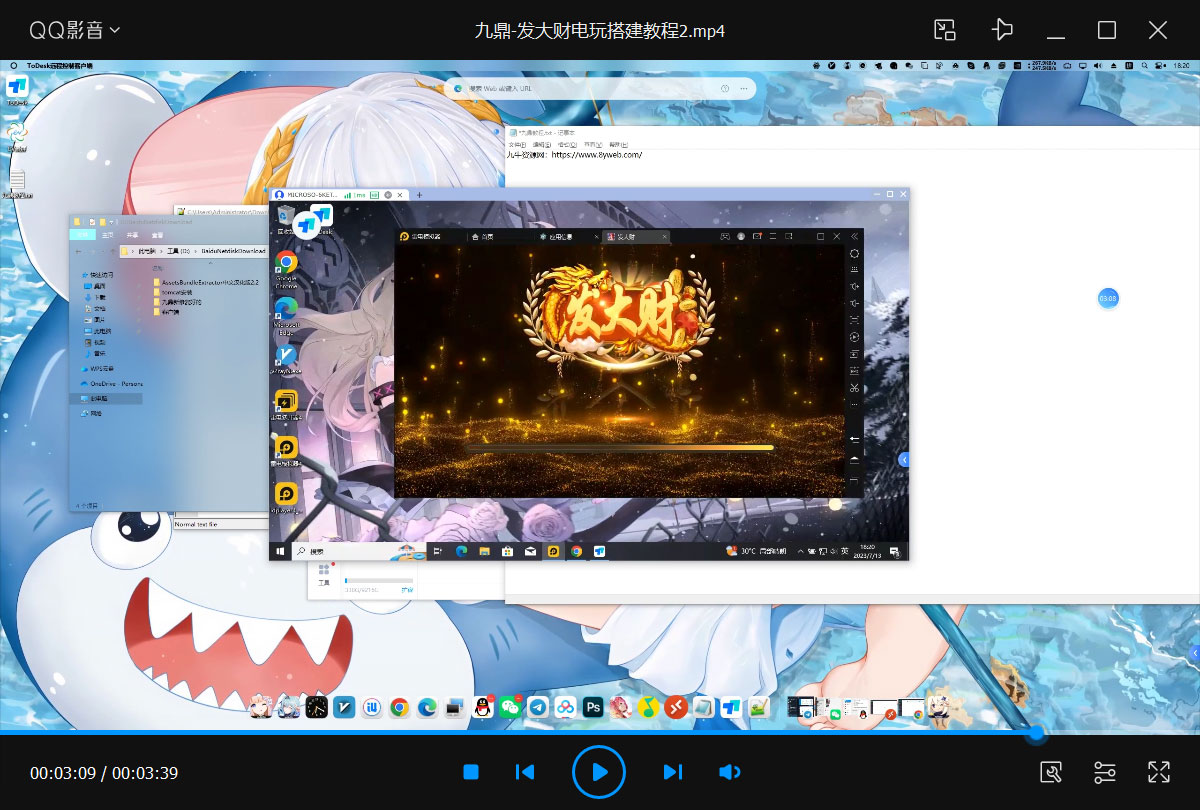Switch to mini player mode

[x=945, y=30]
